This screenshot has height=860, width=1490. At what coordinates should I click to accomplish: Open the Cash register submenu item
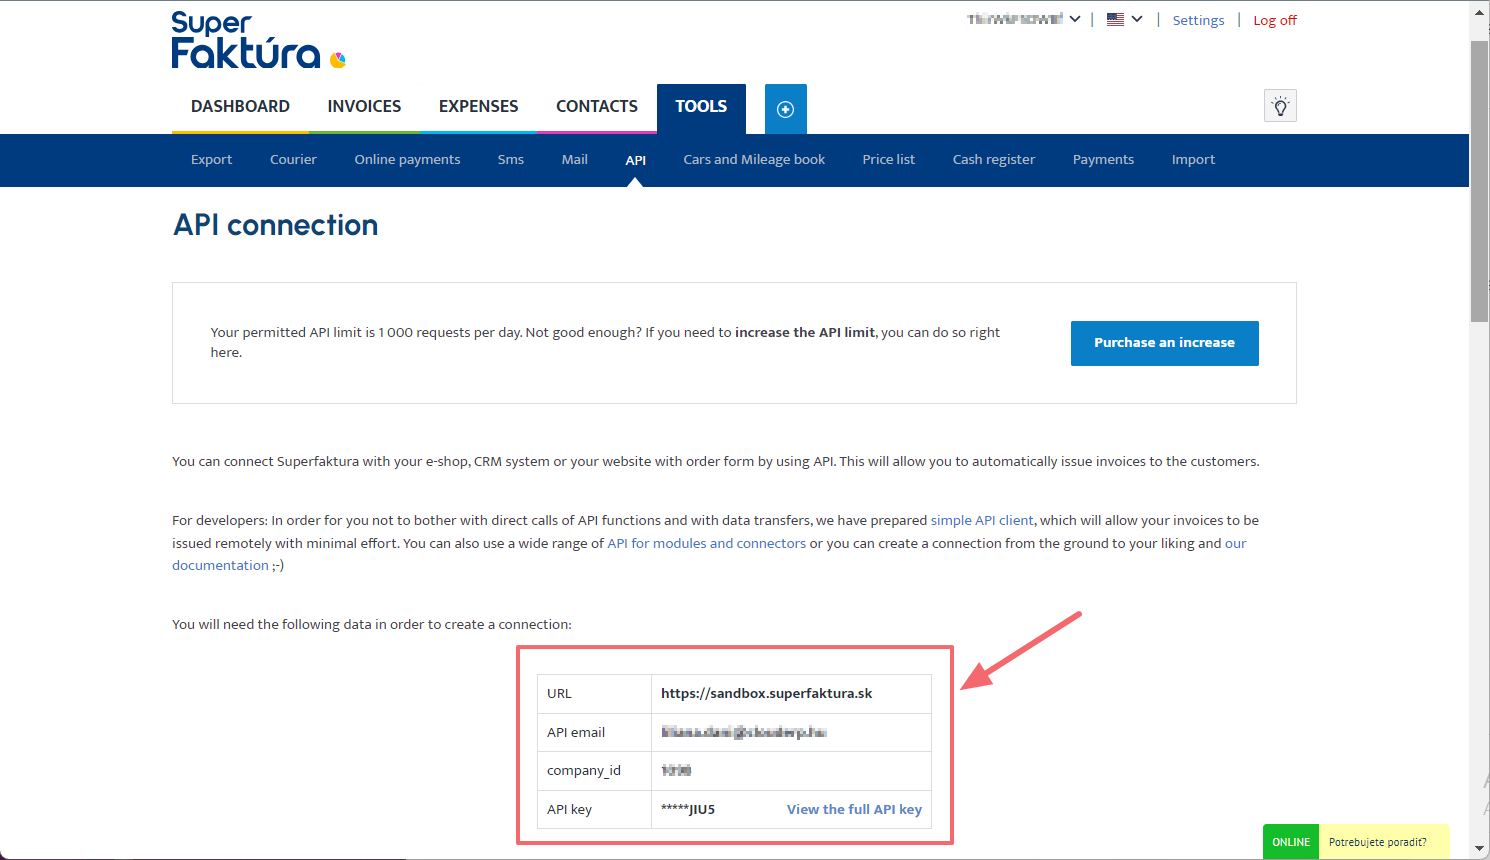point(994,160)
